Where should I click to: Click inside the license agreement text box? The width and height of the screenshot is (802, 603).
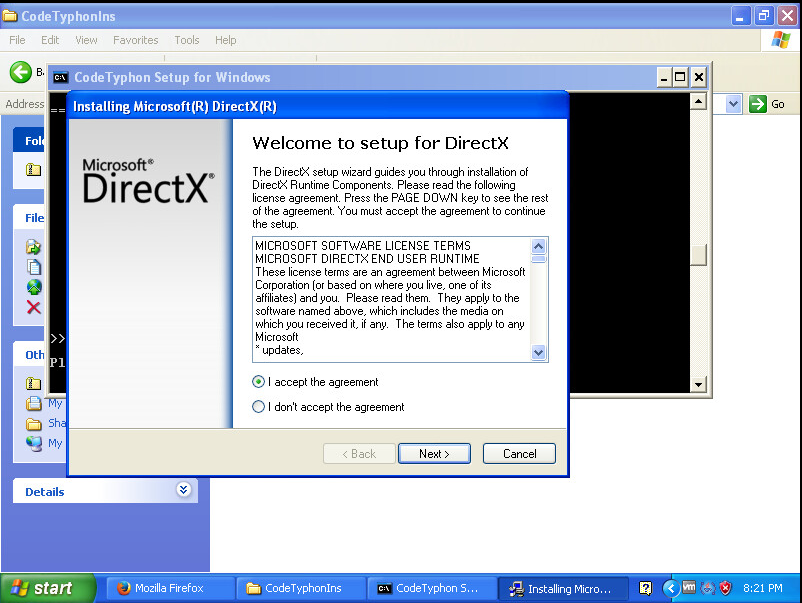pos(390,298)
